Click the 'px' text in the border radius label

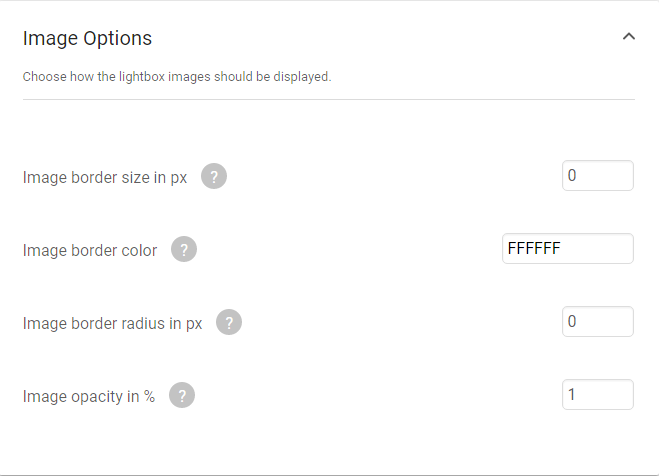(194, 325)
